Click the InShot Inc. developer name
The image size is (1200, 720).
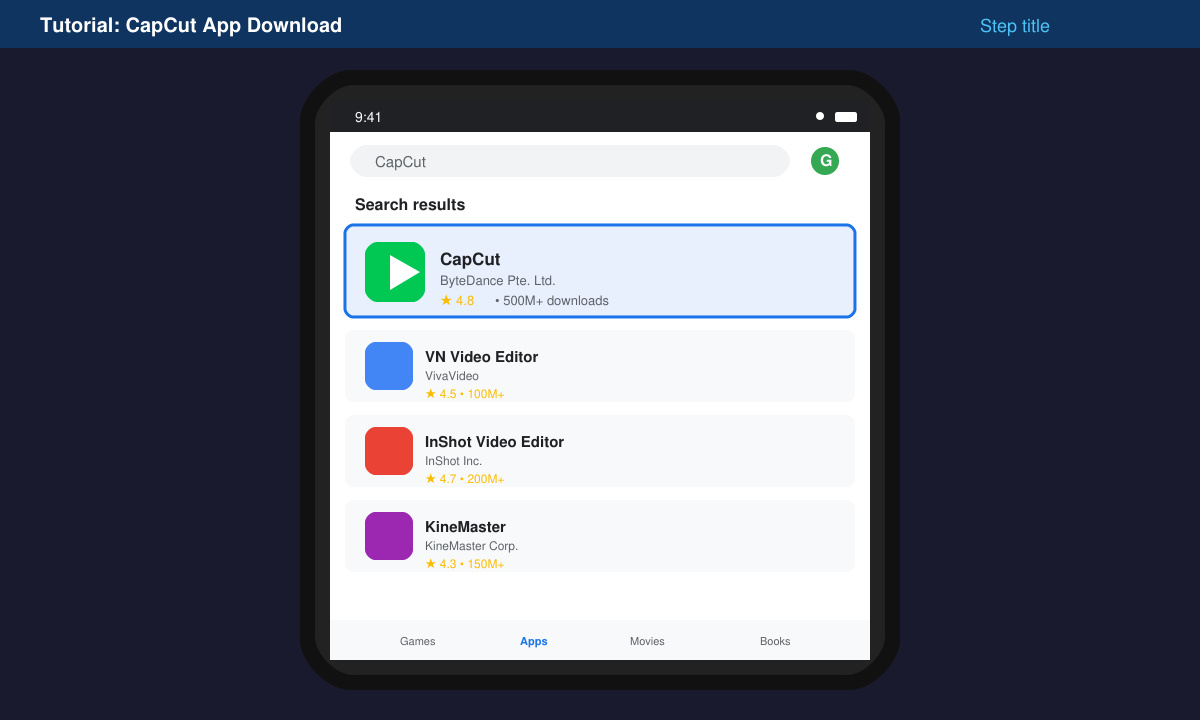click(x=454, y=461)
